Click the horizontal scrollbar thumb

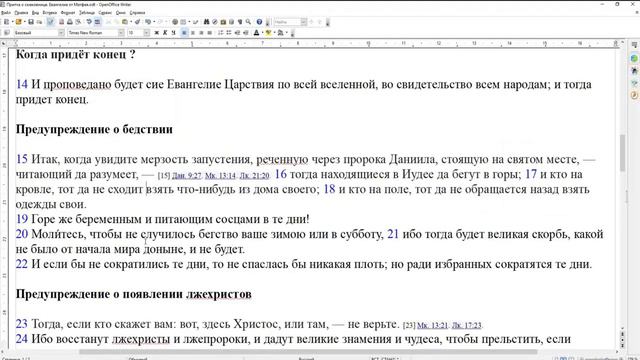(x=308, y=352)
